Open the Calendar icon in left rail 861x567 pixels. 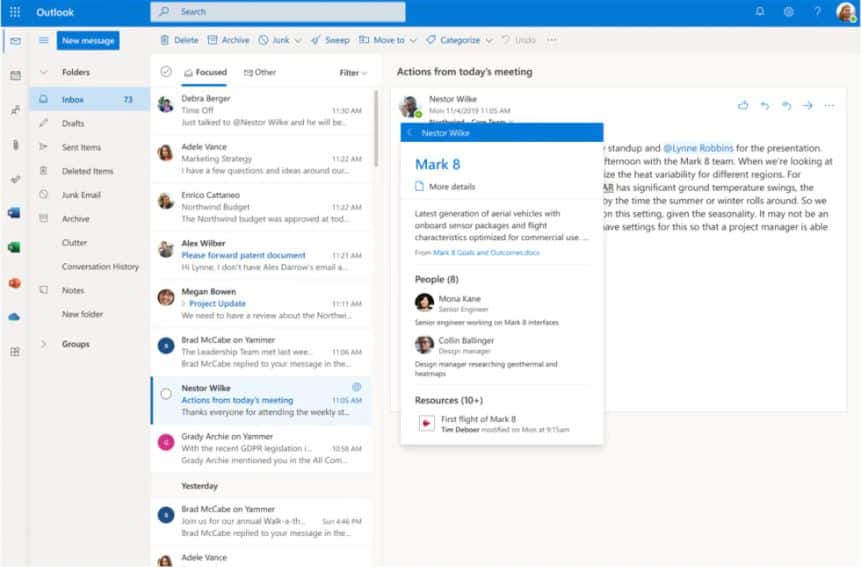15,76
